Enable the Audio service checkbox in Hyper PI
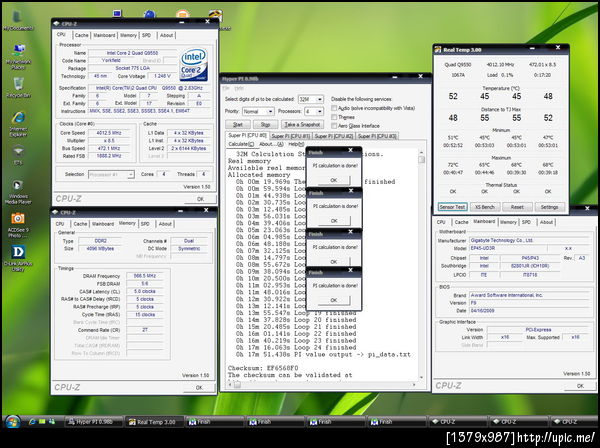The width and height of the screenshot is (600, 448). click(334, 108)
